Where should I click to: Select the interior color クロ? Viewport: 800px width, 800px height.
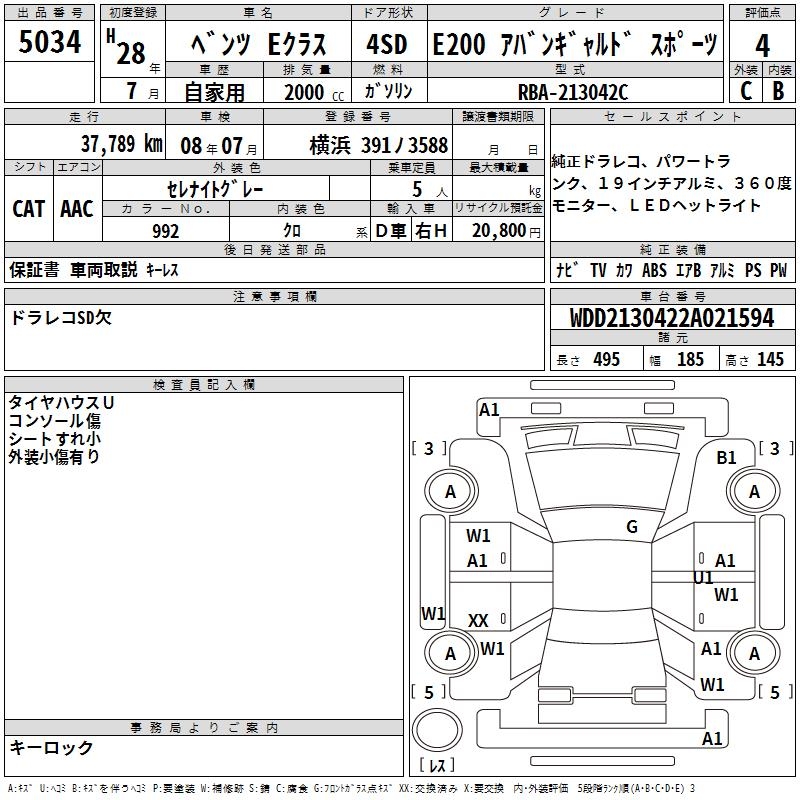[292, 231]
